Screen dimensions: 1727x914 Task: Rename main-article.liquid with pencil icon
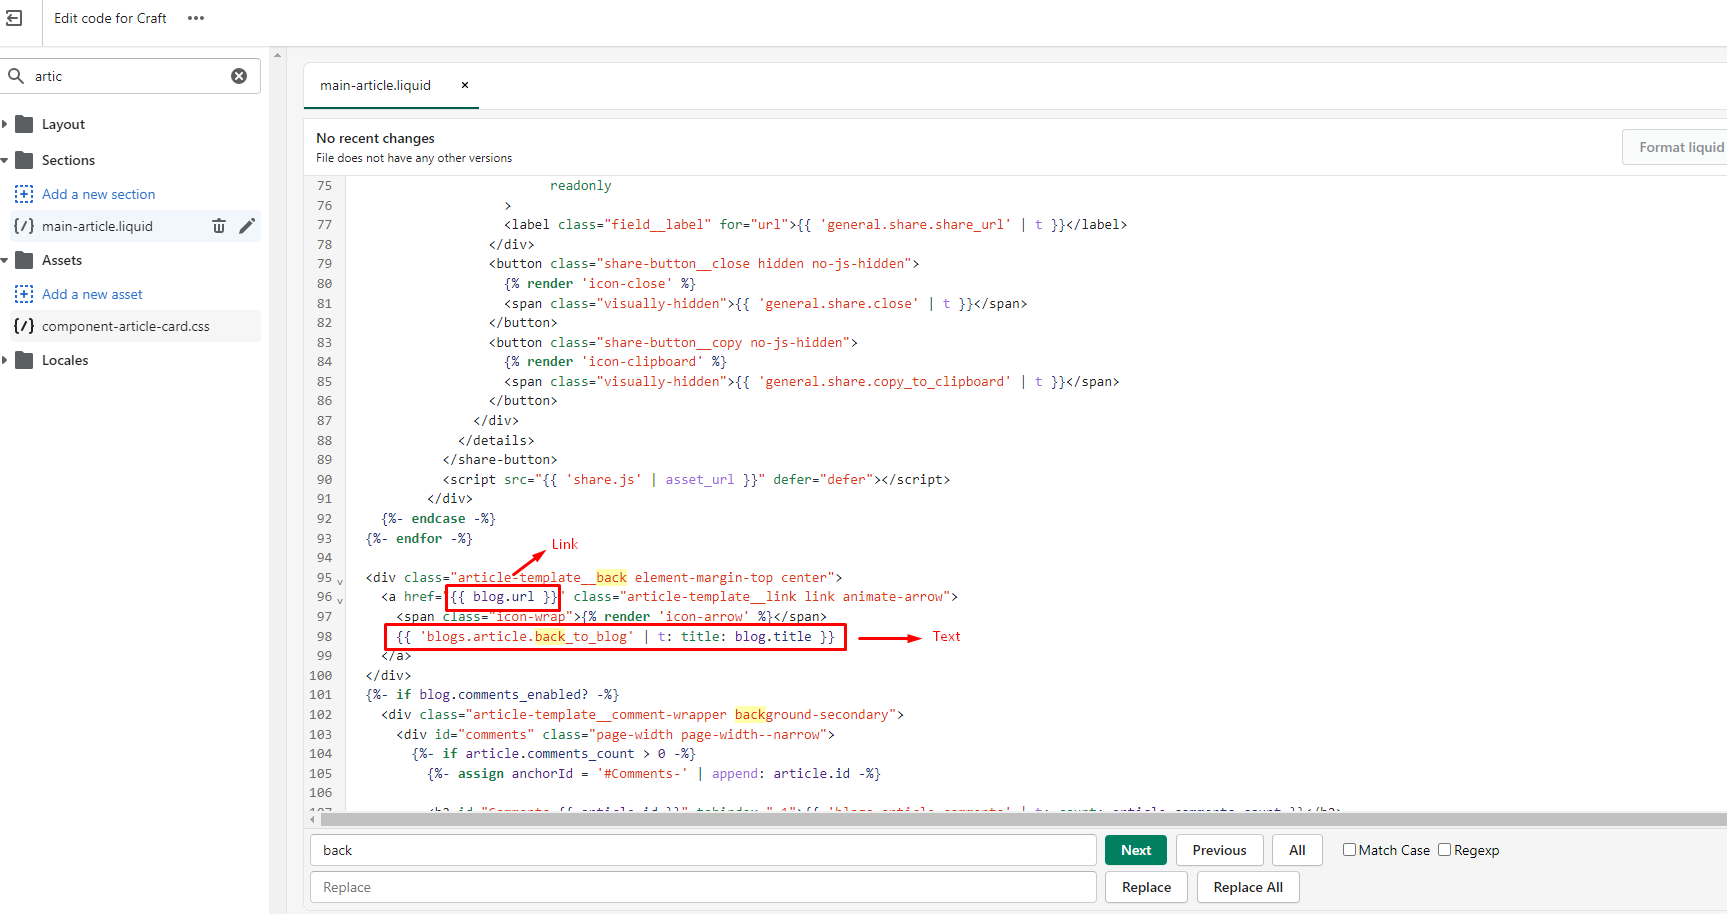coord(247,226)
